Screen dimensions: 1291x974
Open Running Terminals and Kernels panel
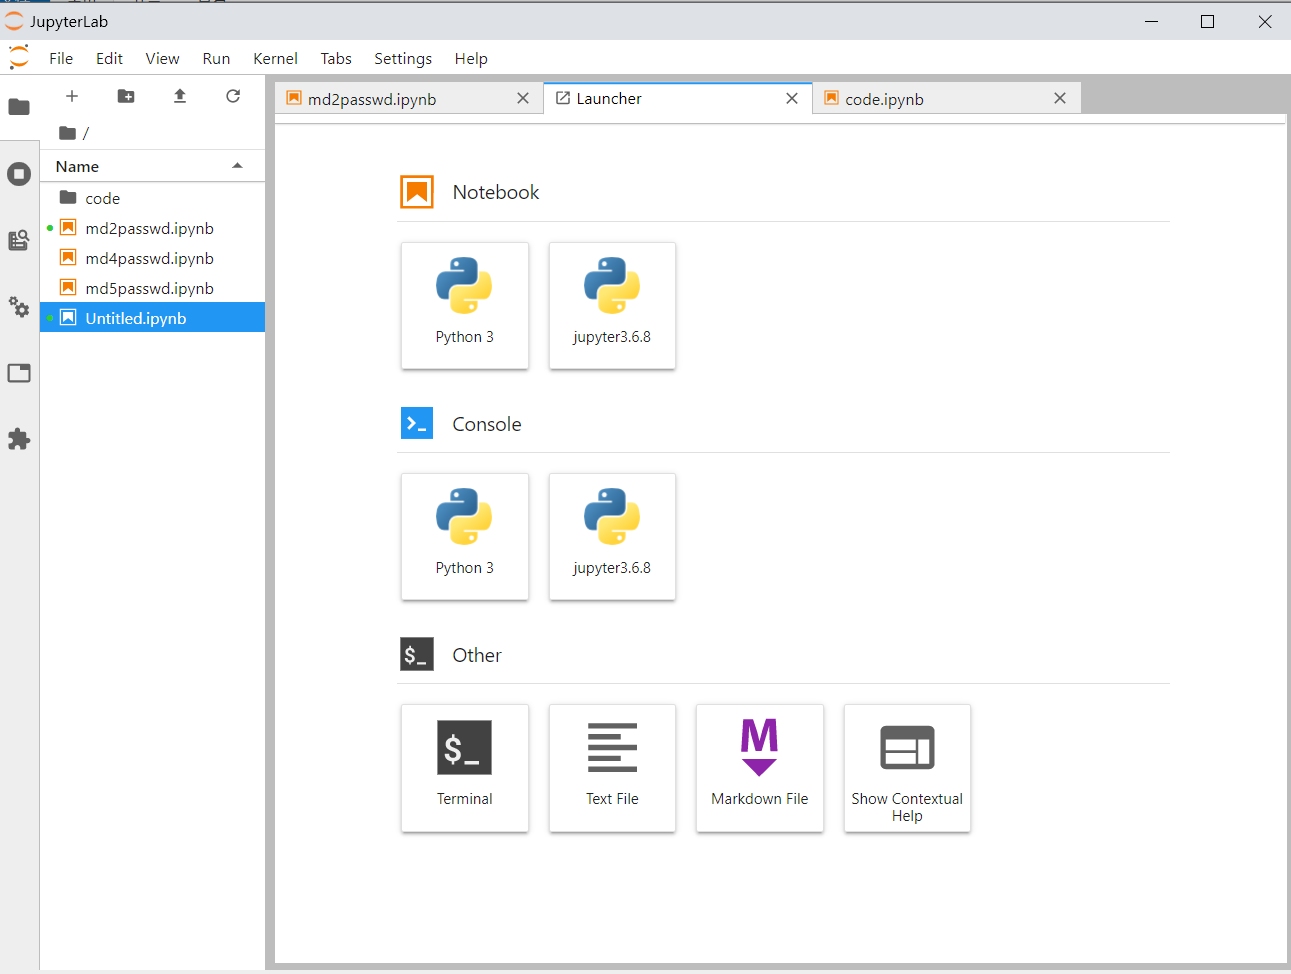(19, 174)
